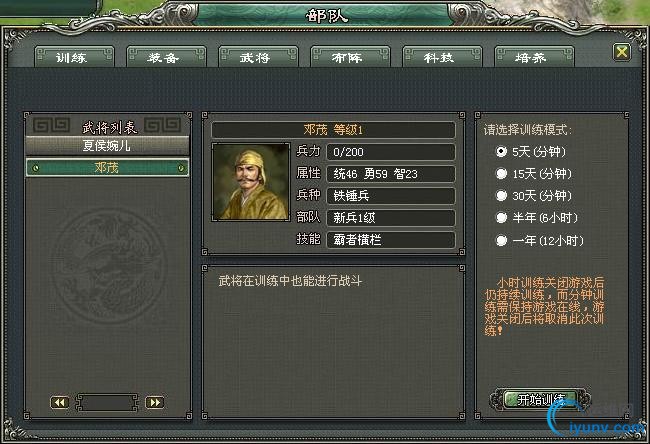Click the page number field between arrows
The height and width of the screenshot is (444, 650).
coord(107,403)
